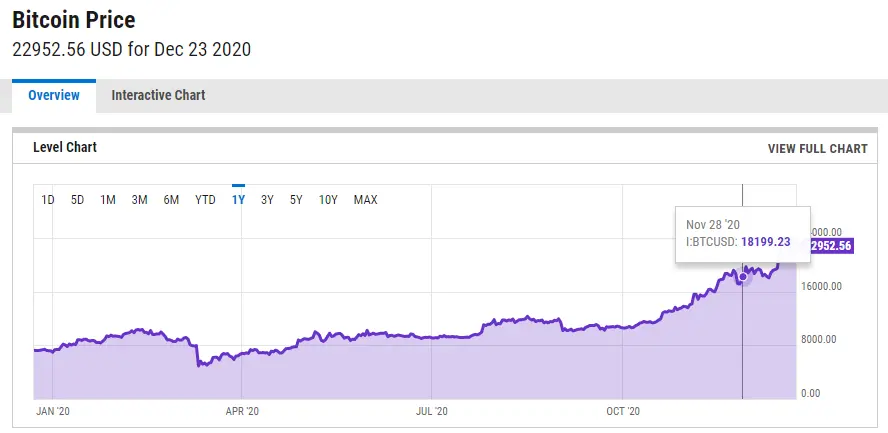Image resolution: width=888 pixels, height=433 pixels.
Task: Click the Level Chart heading
Action: [65, 147]
